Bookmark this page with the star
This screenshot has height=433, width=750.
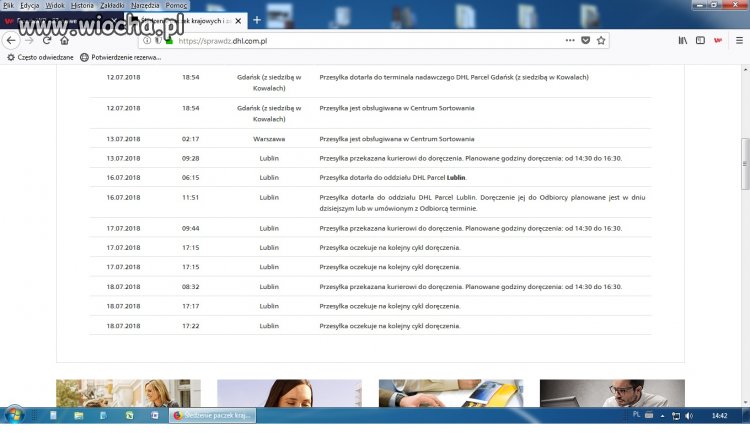601,41
